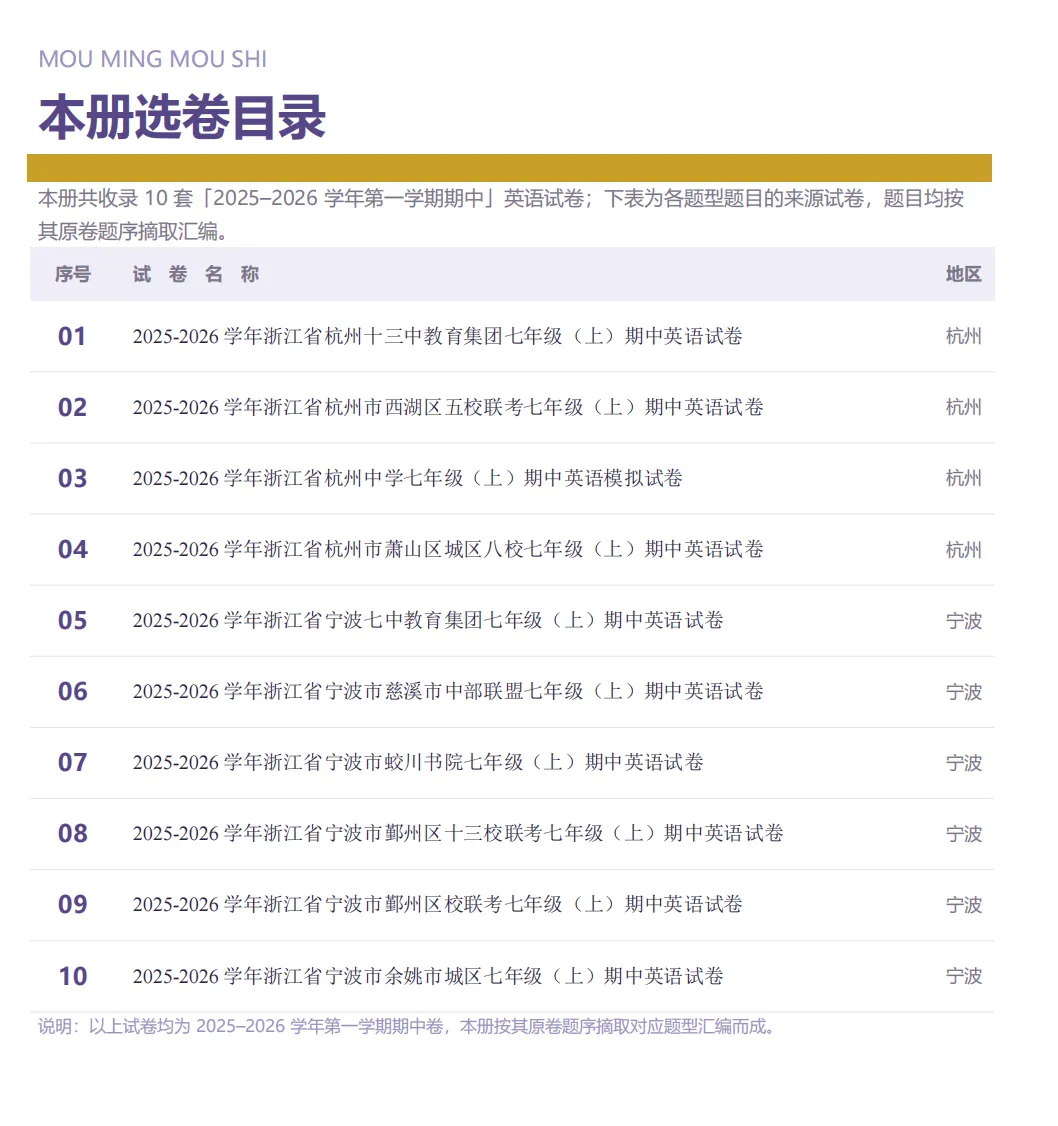The height and width of the screenshot is (1126, 1058).
Task: Click the 序号 column header
Action: 73,274
